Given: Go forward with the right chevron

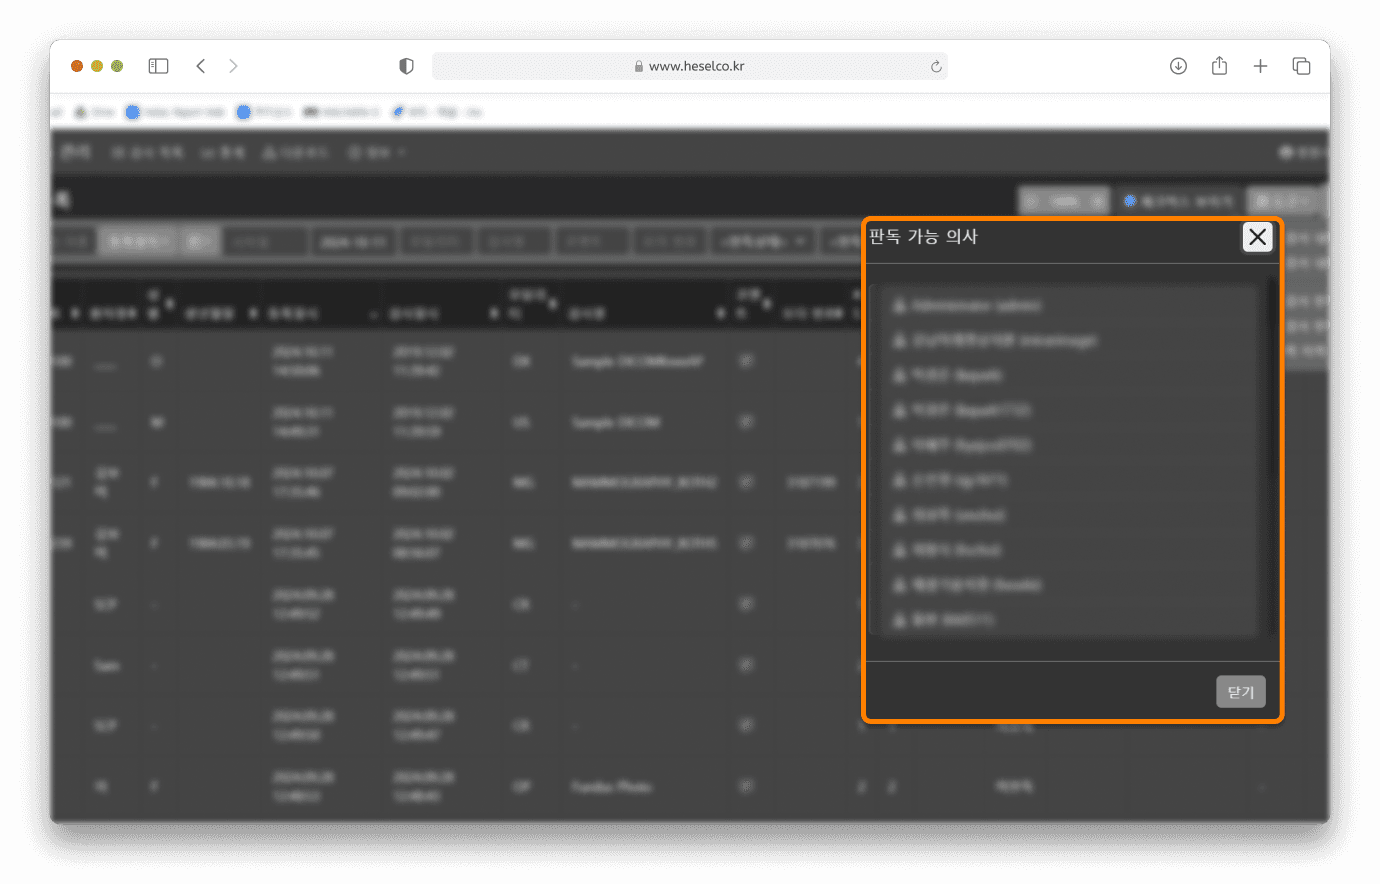Looking at the screenshot, I should (233, 66).
